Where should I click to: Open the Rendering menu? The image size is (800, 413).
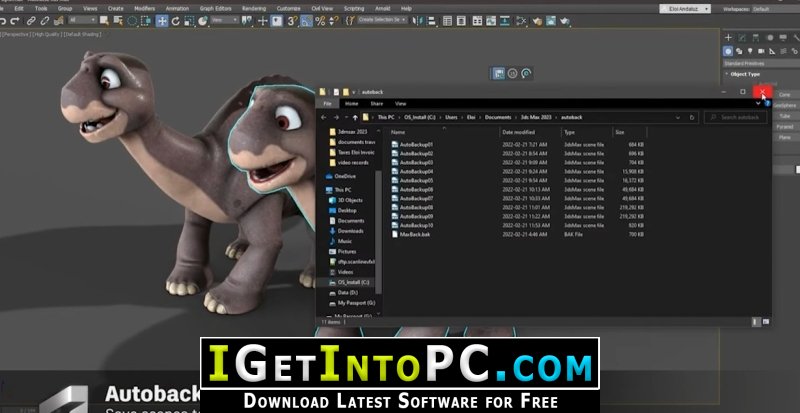point(254,9)
